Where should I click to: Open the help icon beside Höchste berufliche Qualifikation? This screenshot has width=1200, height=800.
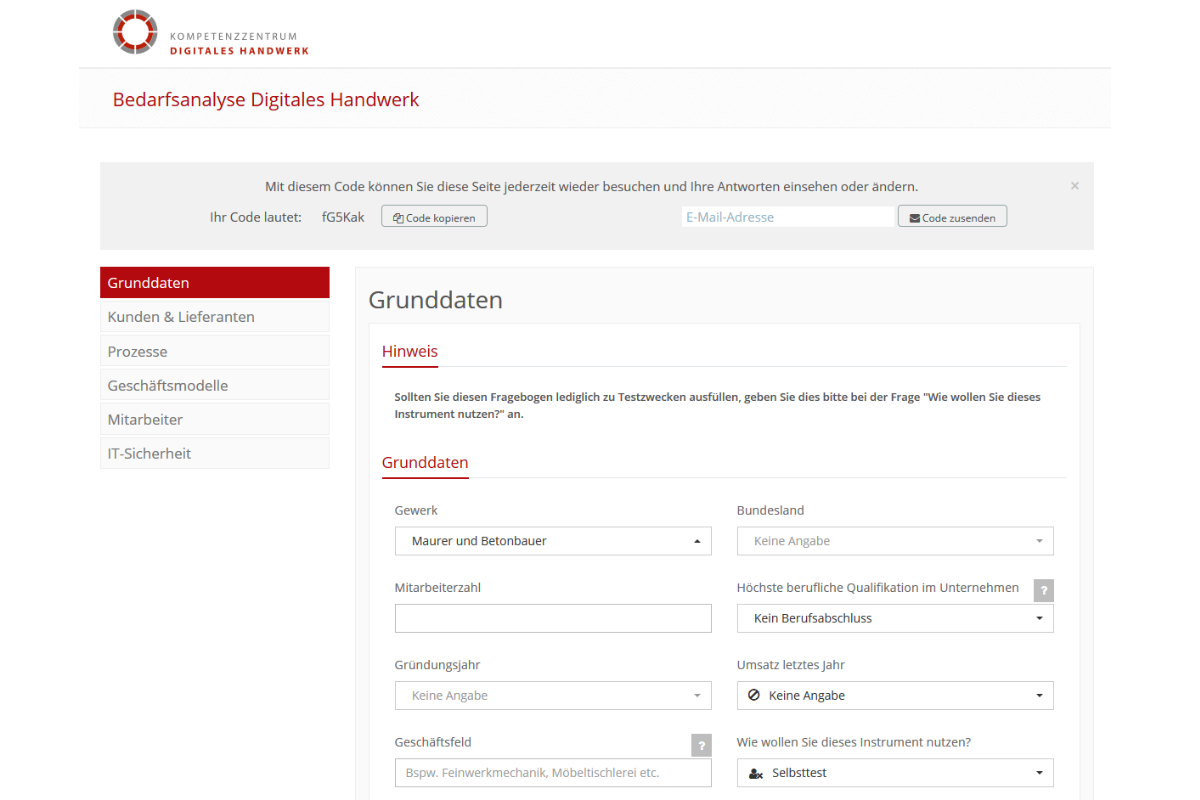point(1043,590)
